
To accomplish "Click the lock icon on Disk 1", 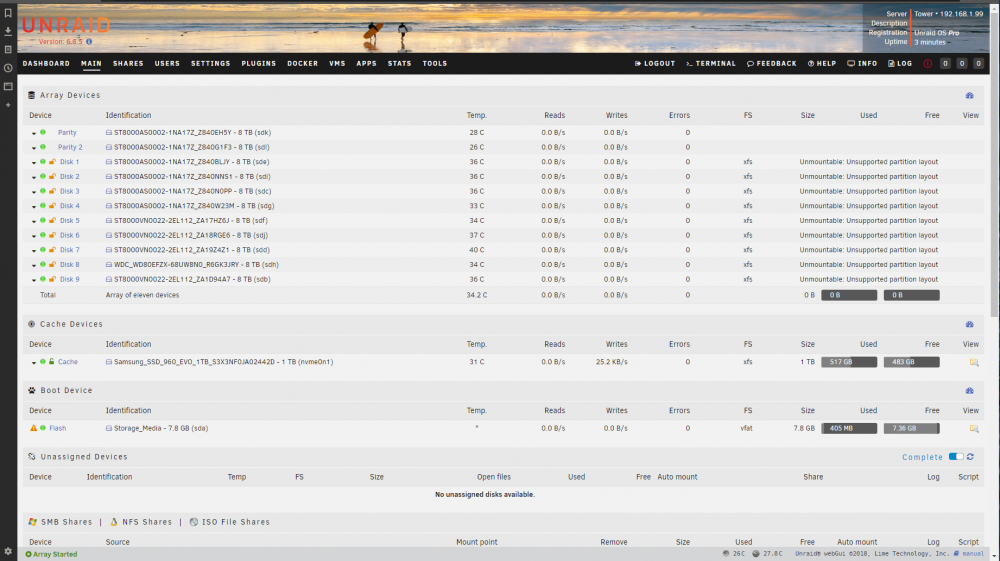I will (52, 162).
